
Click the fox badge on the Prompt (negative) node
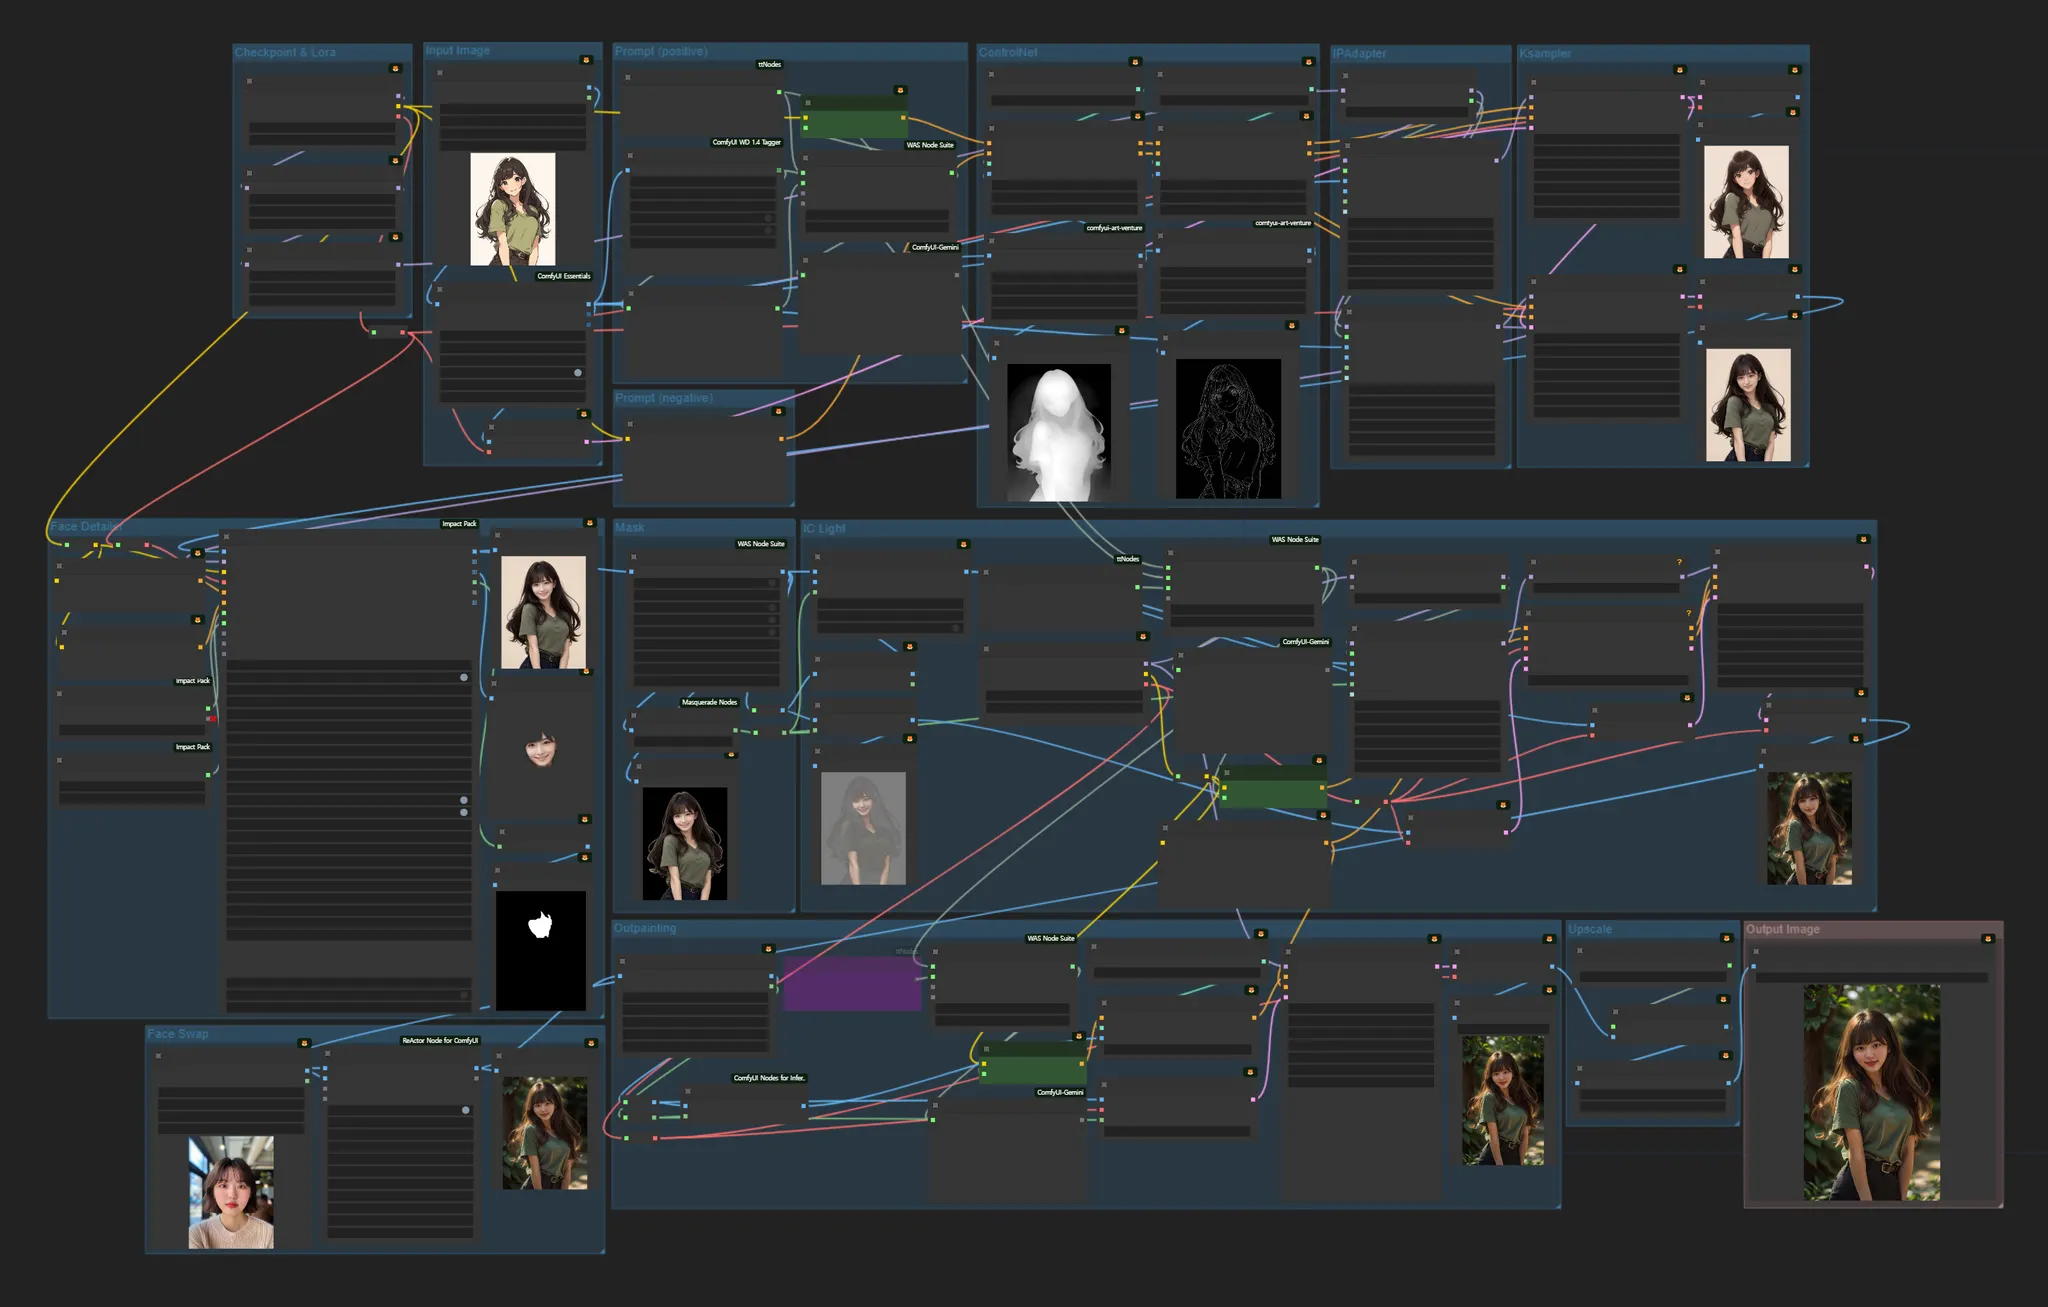[778, 411]
